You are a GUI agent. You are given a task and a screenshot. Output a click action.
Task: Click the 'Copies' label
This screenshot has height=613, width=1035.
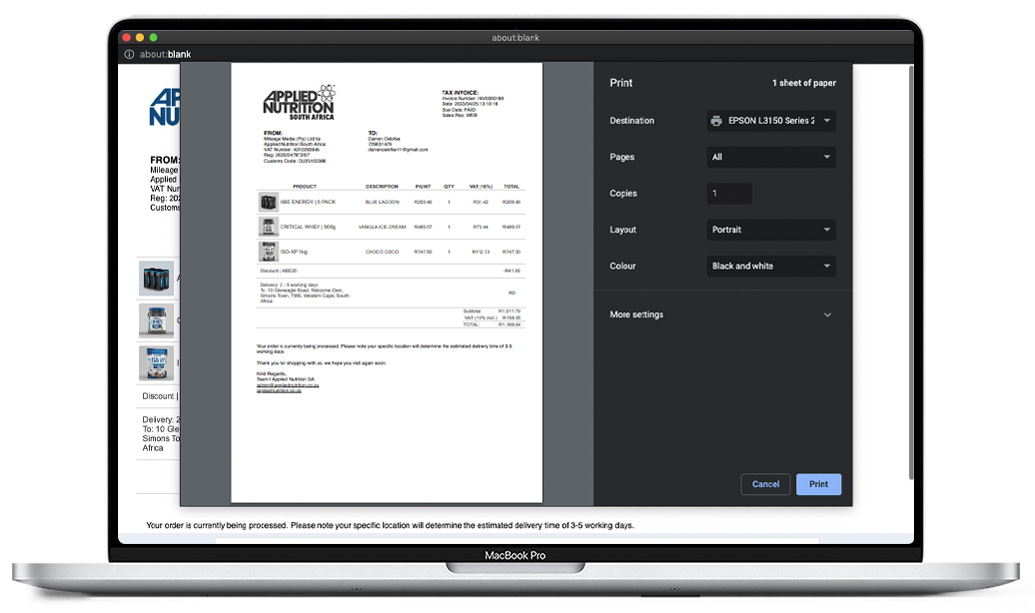[623, 193]
